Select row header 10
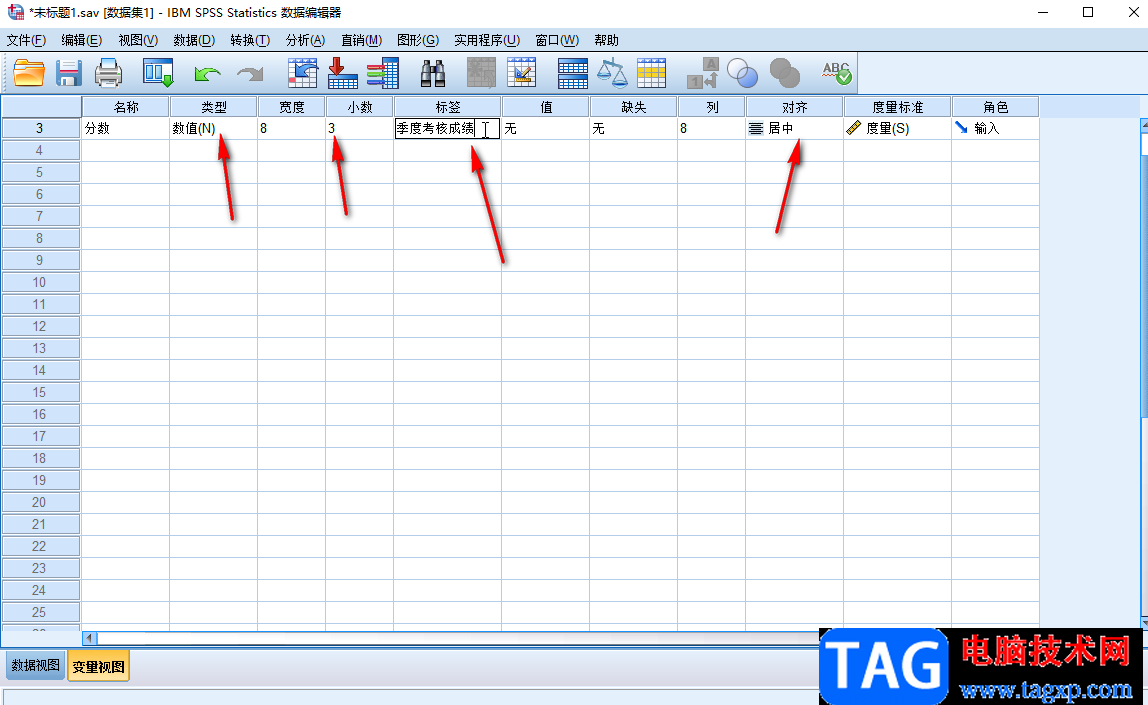 [41, 282]
